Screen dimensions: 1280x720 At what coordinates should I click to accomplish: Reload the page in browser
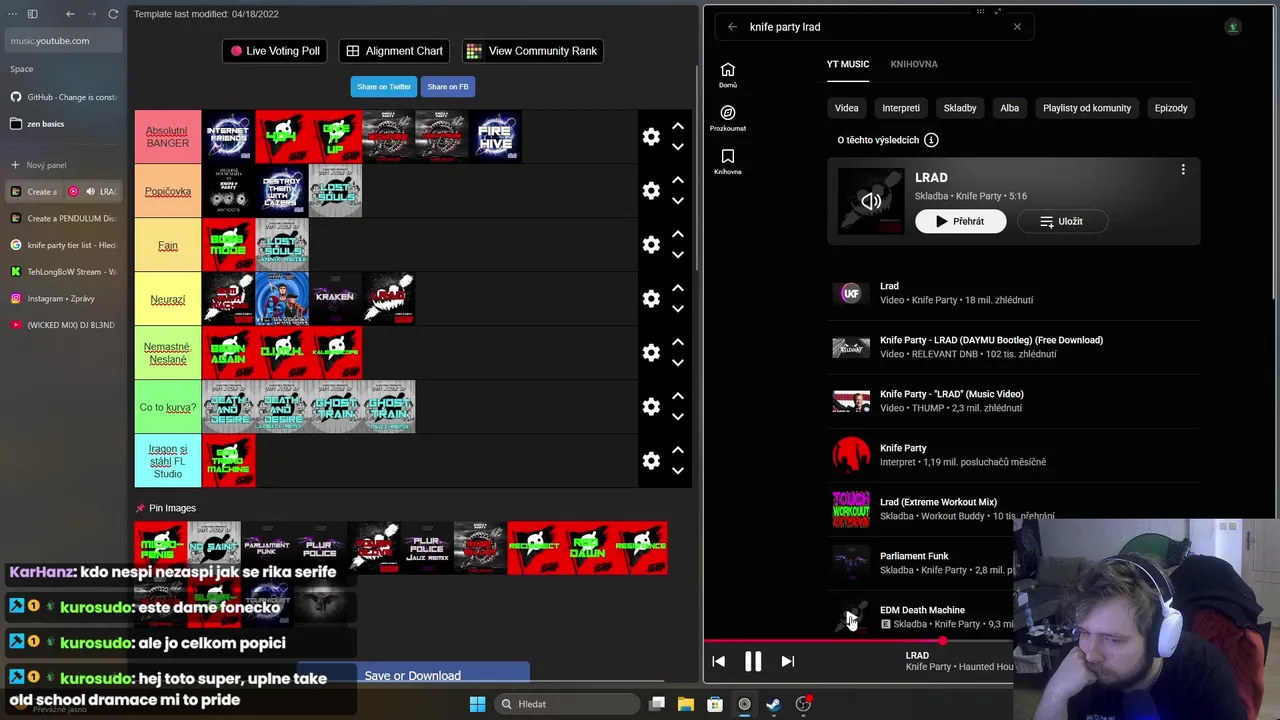[113, 14]
